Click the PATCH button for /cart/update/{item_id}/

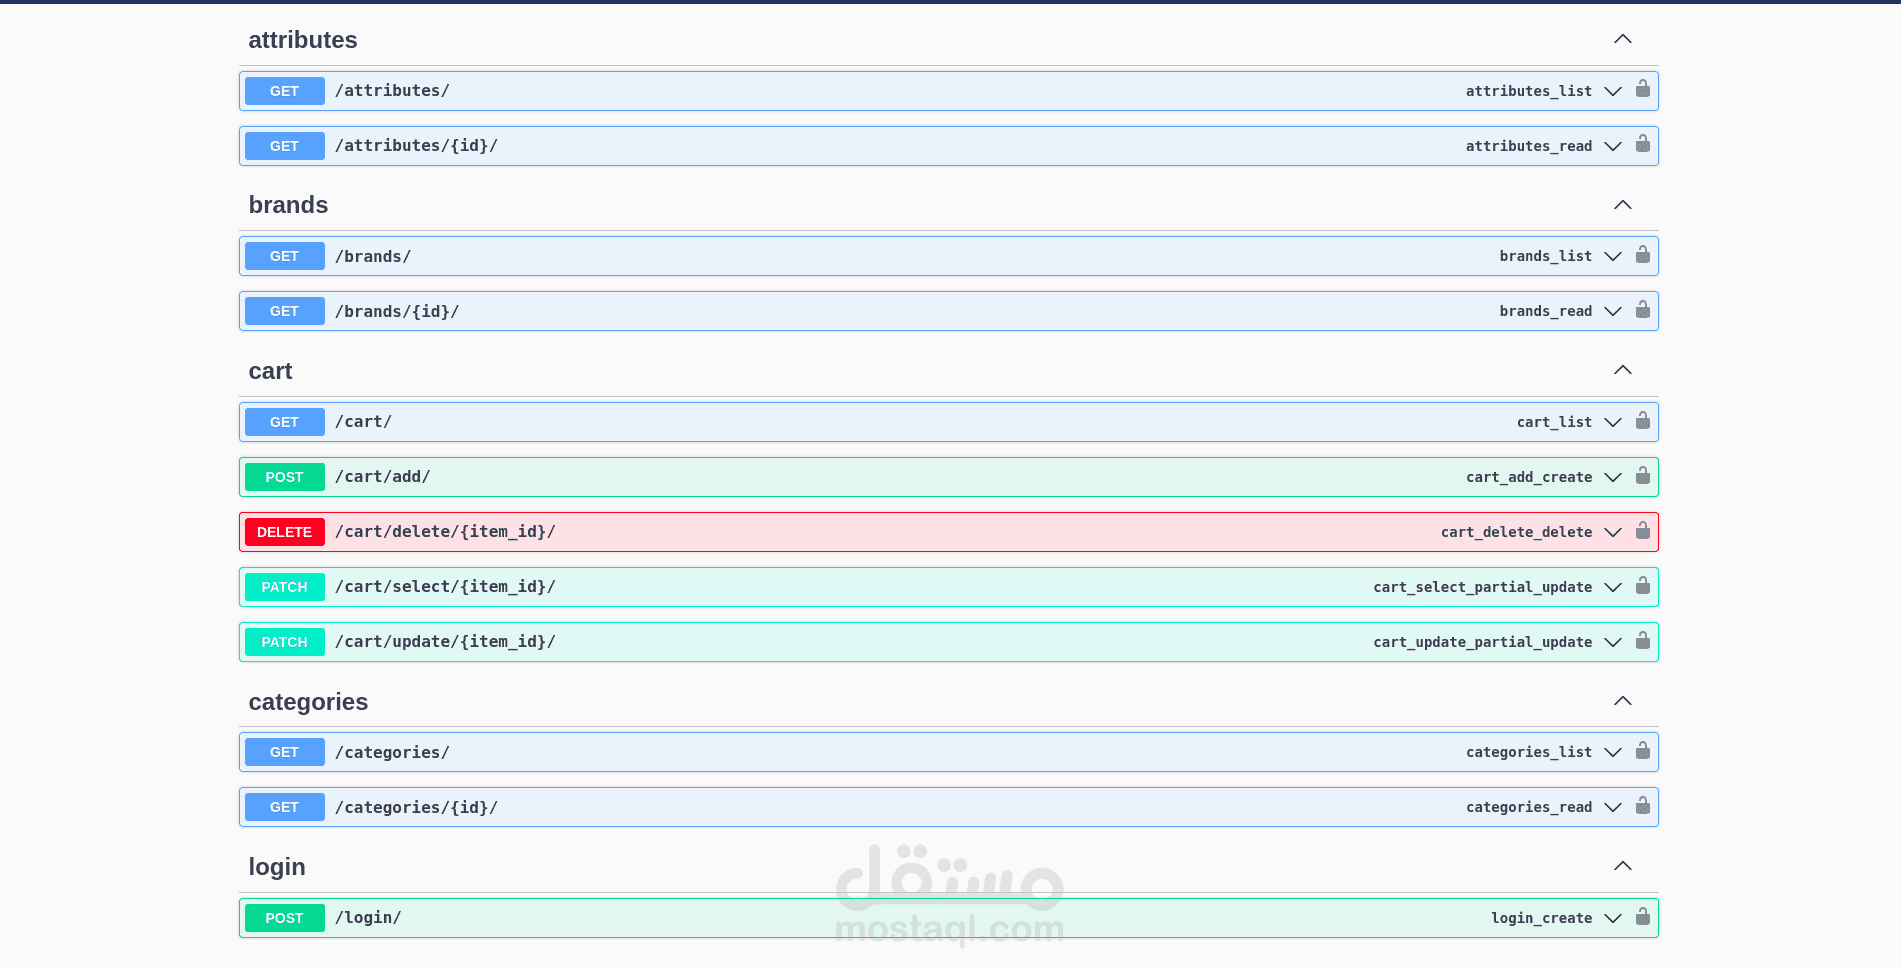point(285,642)
